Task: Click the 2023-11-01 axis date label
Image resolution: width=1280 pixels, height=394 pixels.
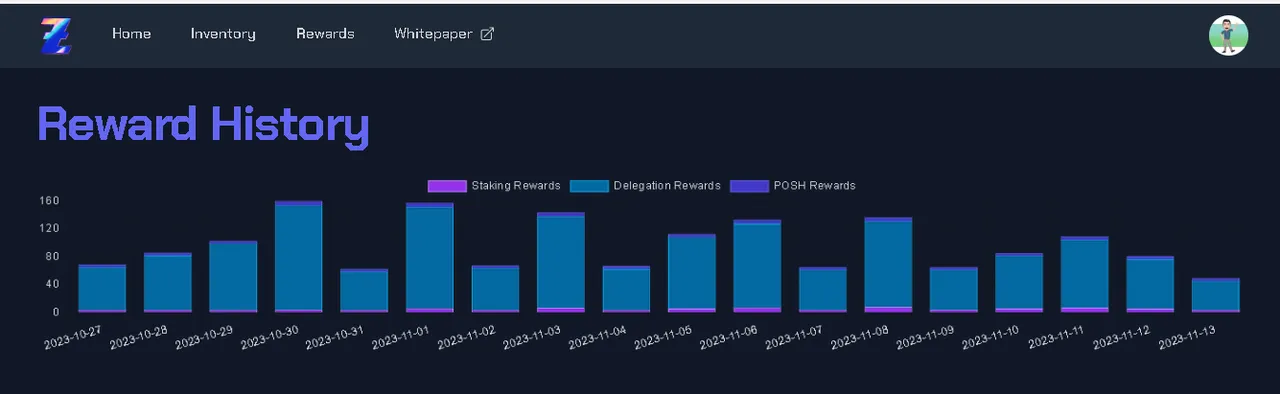Action: pyautogui.click(x=400, y=337)
